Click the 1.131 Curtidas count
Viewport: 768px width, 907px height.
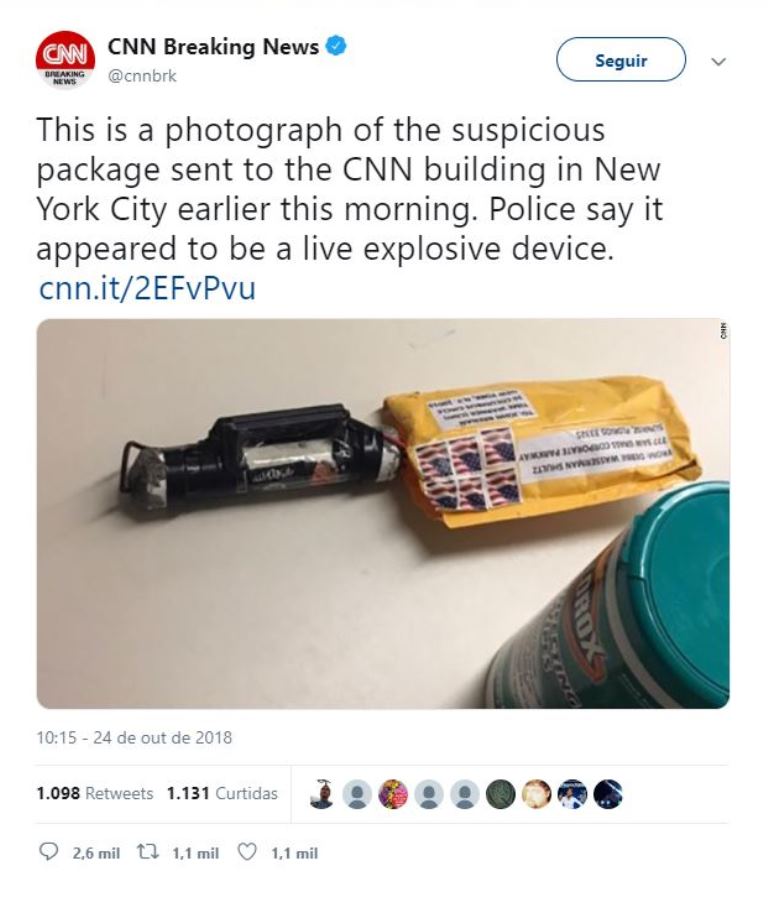(222, 793)
